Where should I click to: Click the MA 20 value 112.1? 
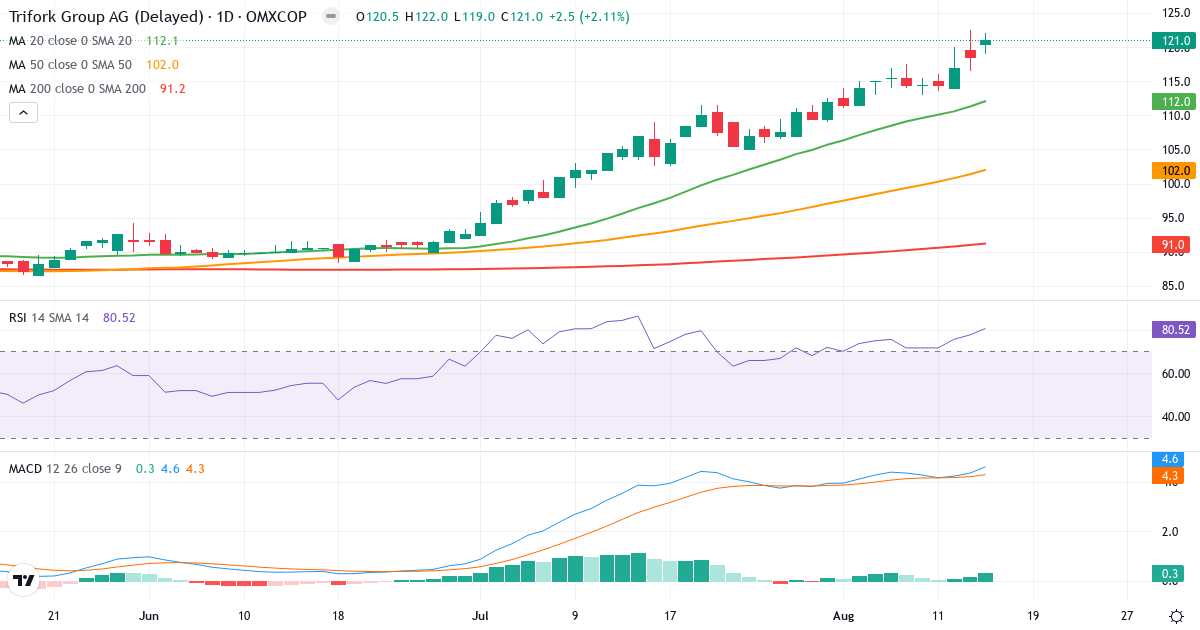click(162, 40)
